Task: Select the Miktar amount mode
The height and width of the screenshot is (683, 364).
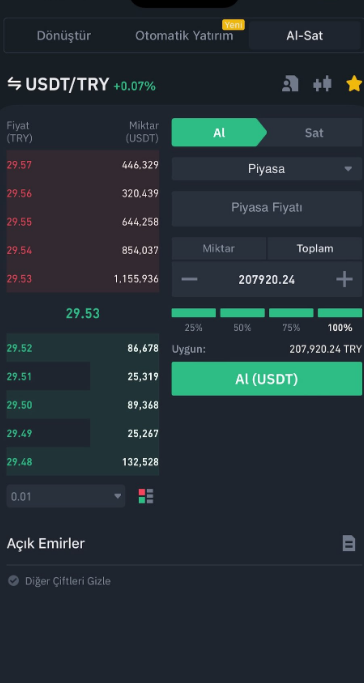Action: [219, 249]
